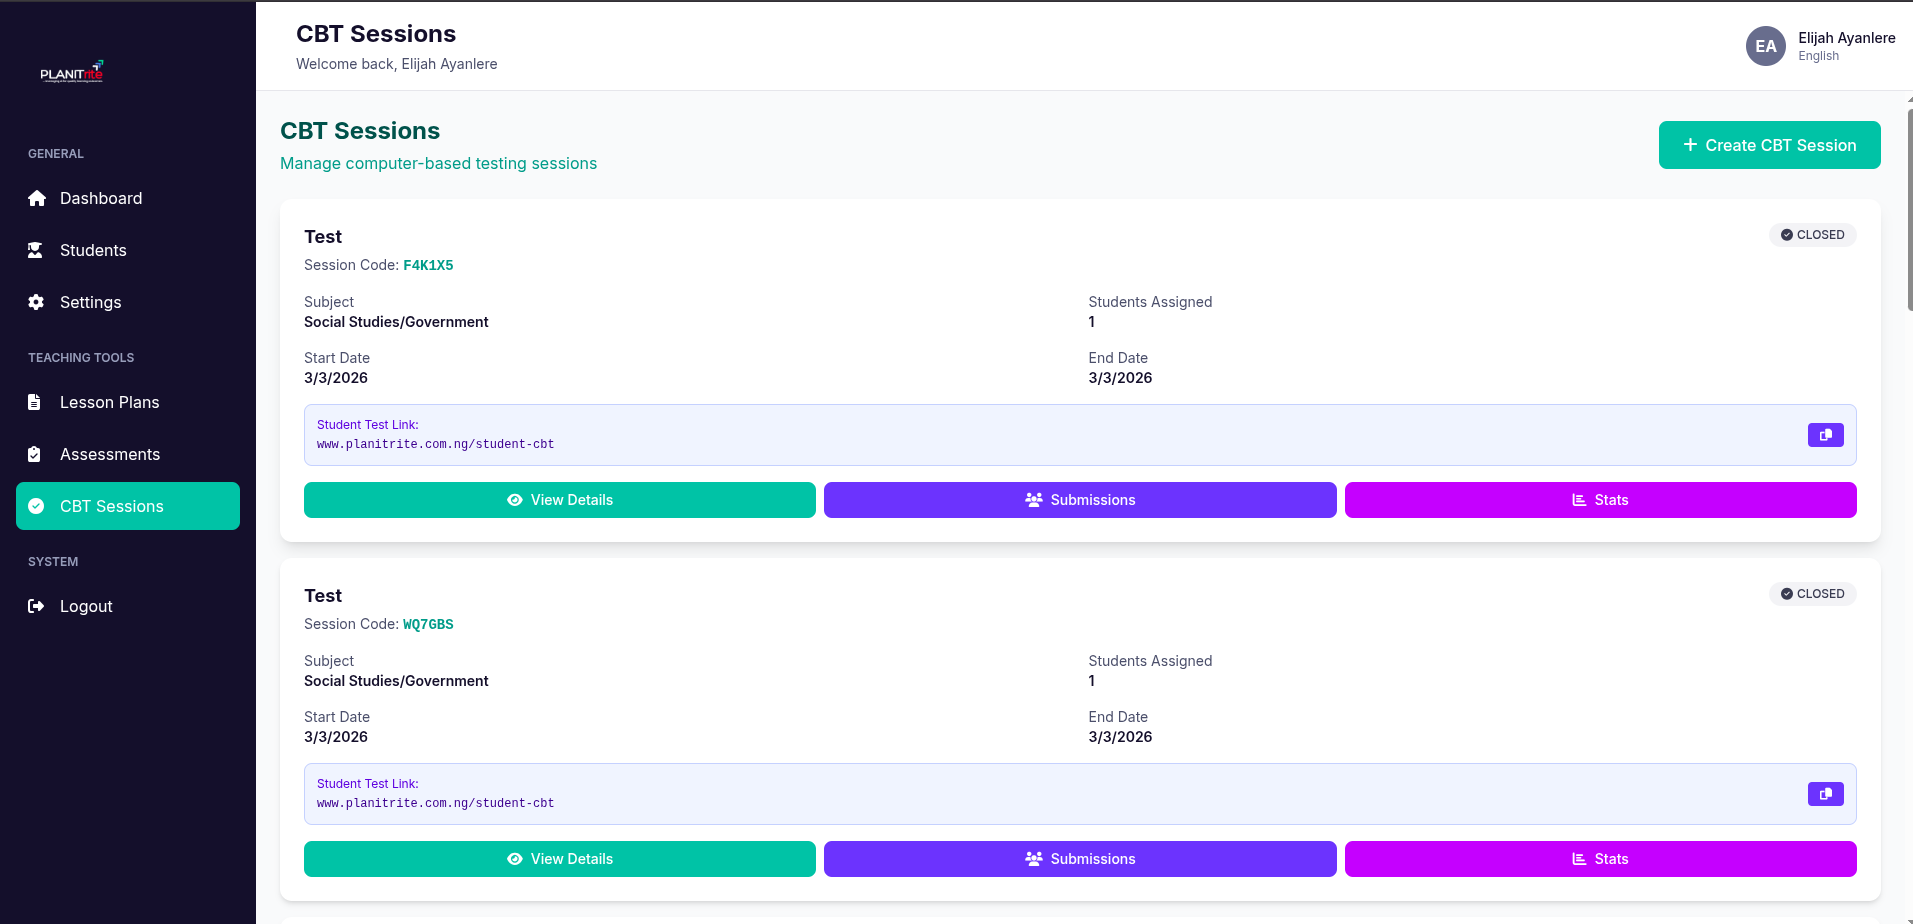This screenshot has height=924, width=1913.
Task: Copy student test link for session WQ7GBS
Action: pos(1825,794)
